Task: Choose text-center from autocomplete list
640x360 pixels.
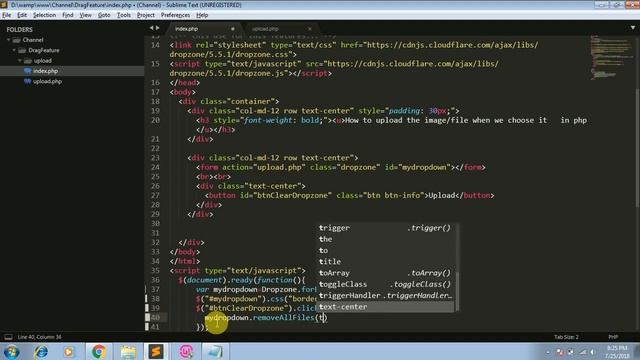Action: 386,307
